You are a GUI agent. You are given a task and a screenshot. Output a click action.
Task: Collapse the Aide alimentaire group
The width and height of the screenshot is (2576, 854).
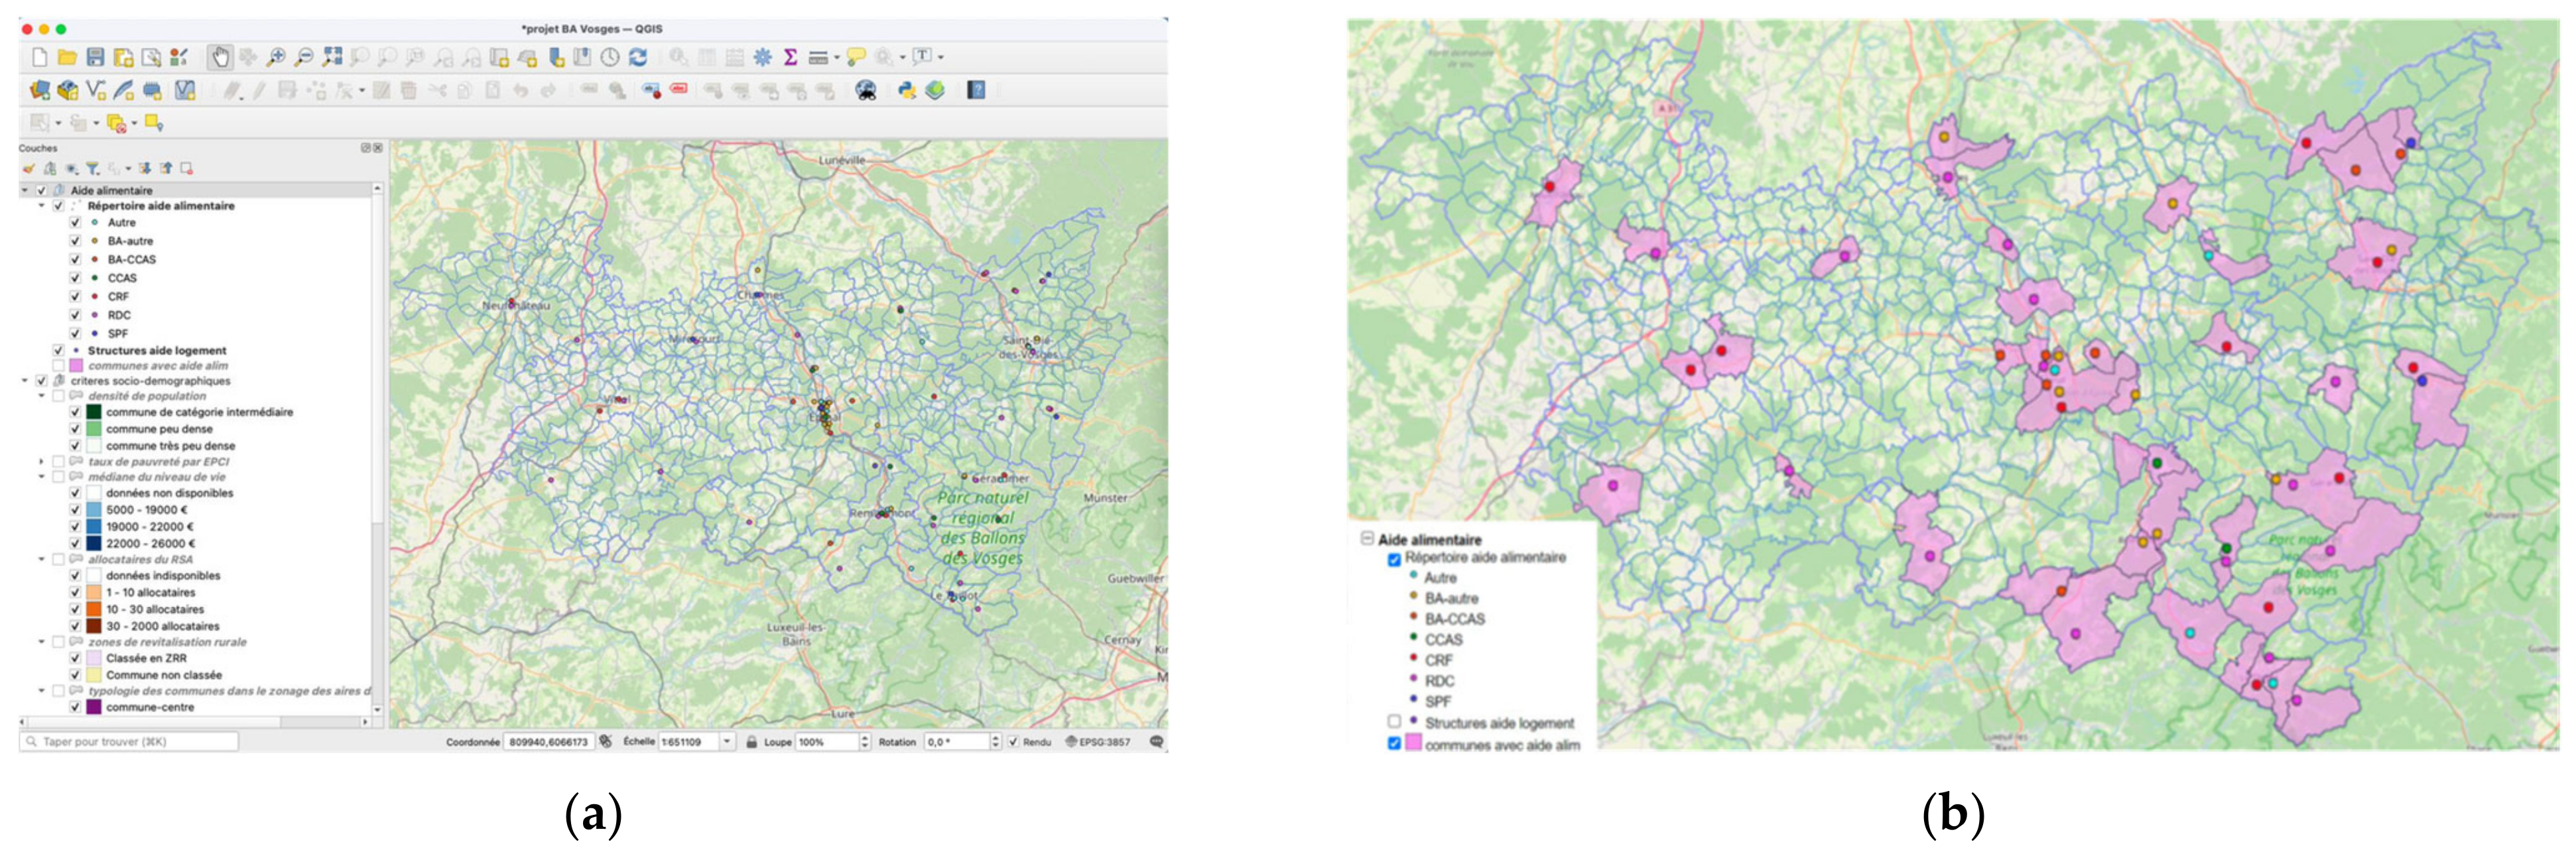coord(25,190)
